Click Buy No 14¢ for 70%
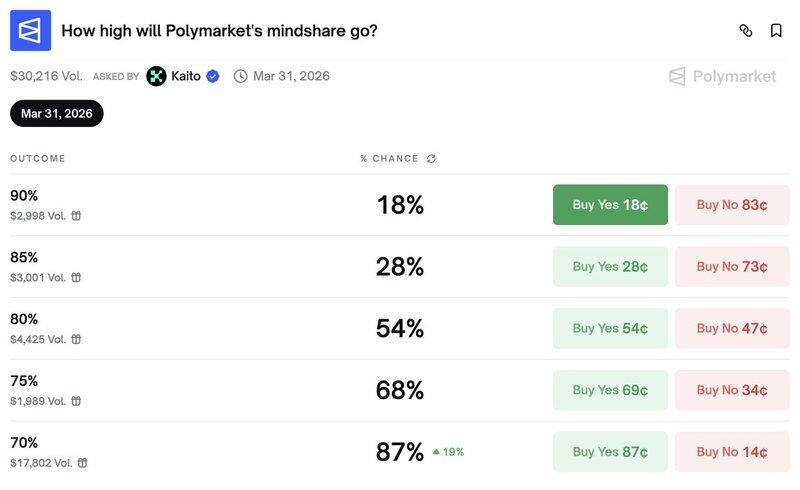This screenshot has width=800, height=490. 732,452
